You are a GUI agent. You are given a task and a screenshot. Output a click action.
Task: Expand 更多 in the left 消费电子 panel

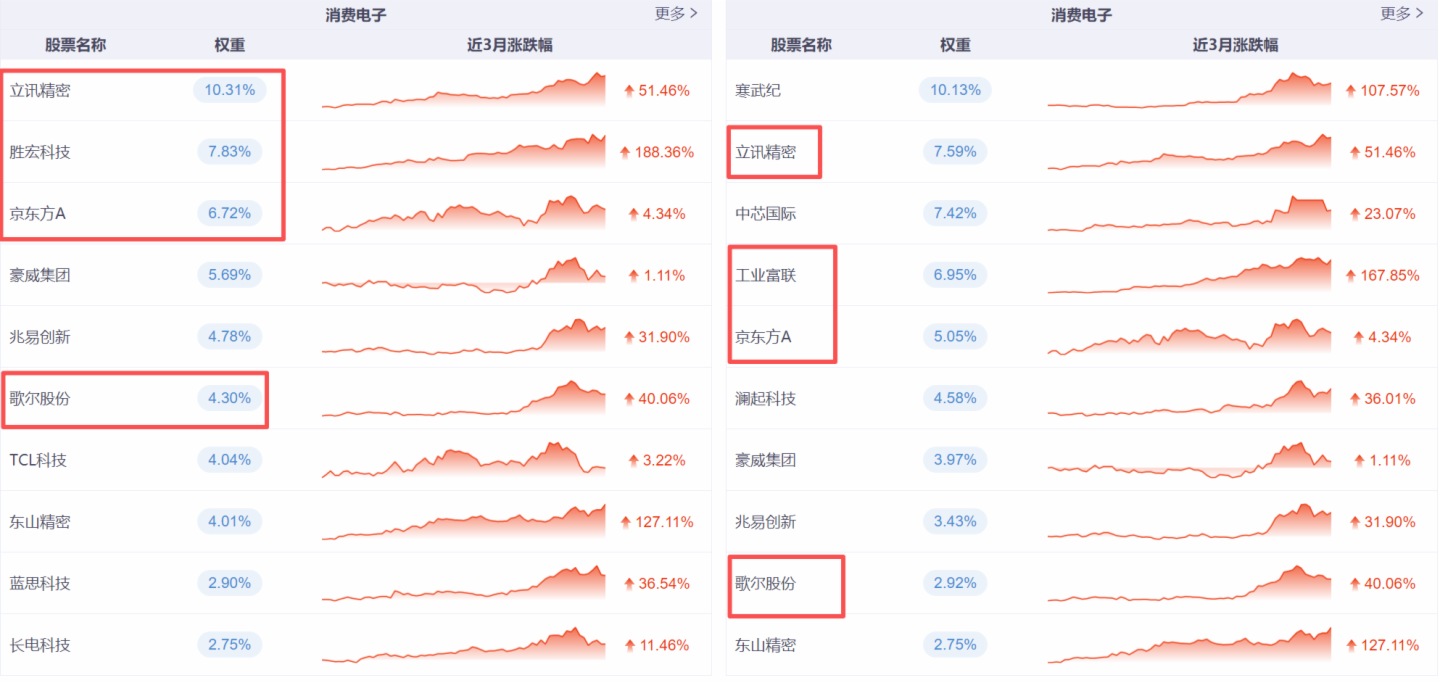(676, 14)
